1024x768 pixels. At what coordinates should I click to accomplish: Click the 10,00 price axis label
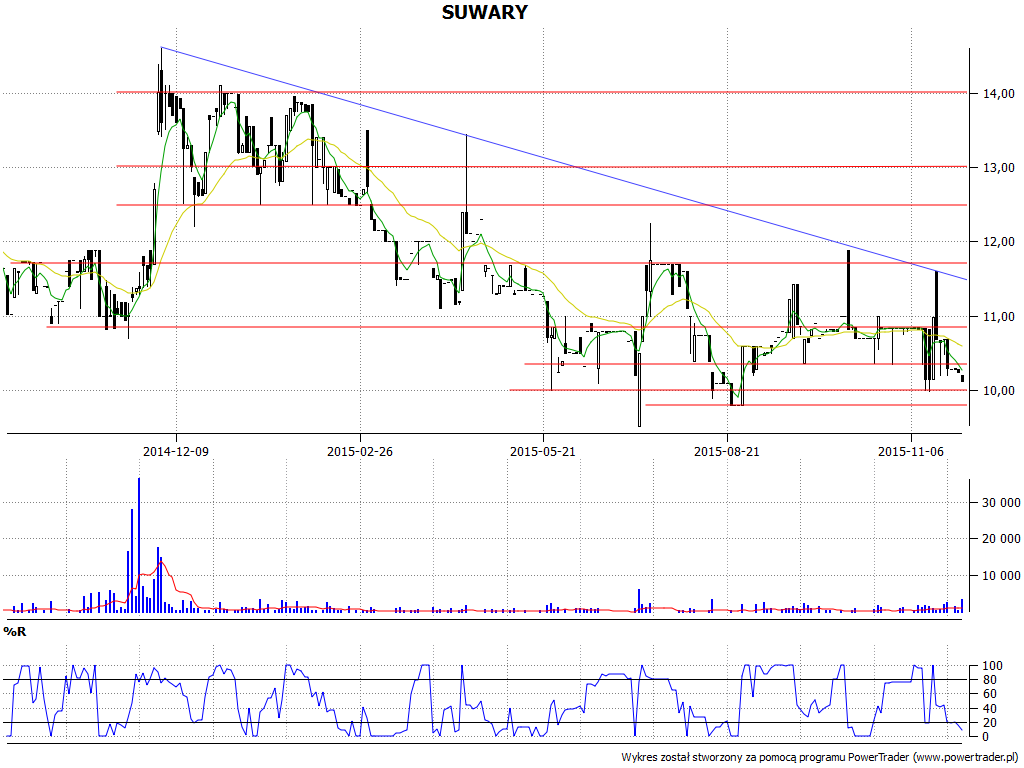pos(999,391)
